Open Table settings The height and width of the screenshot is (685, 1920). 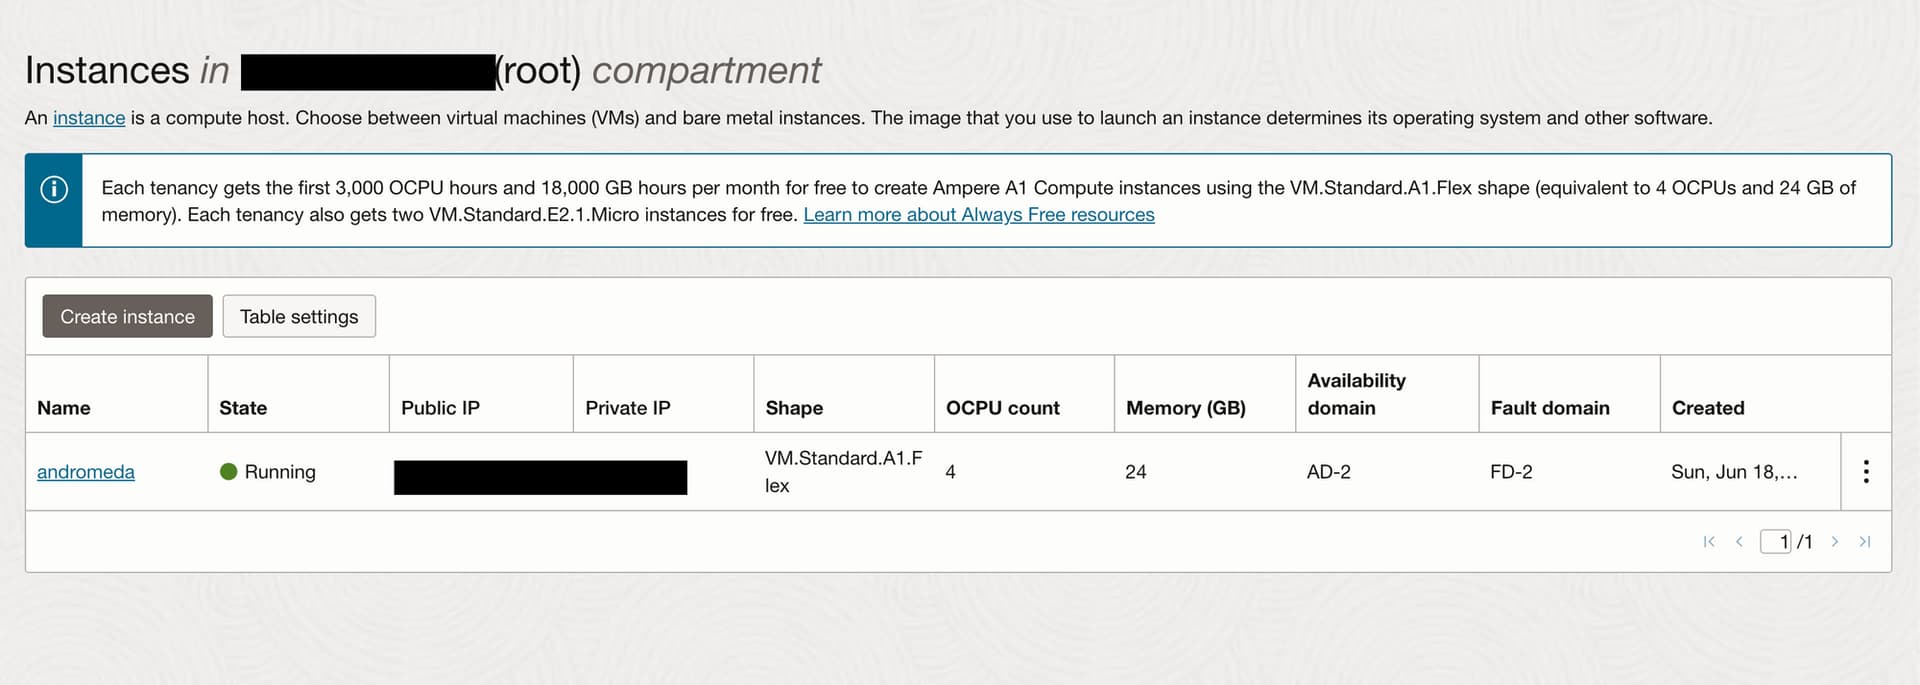point(299,316)
